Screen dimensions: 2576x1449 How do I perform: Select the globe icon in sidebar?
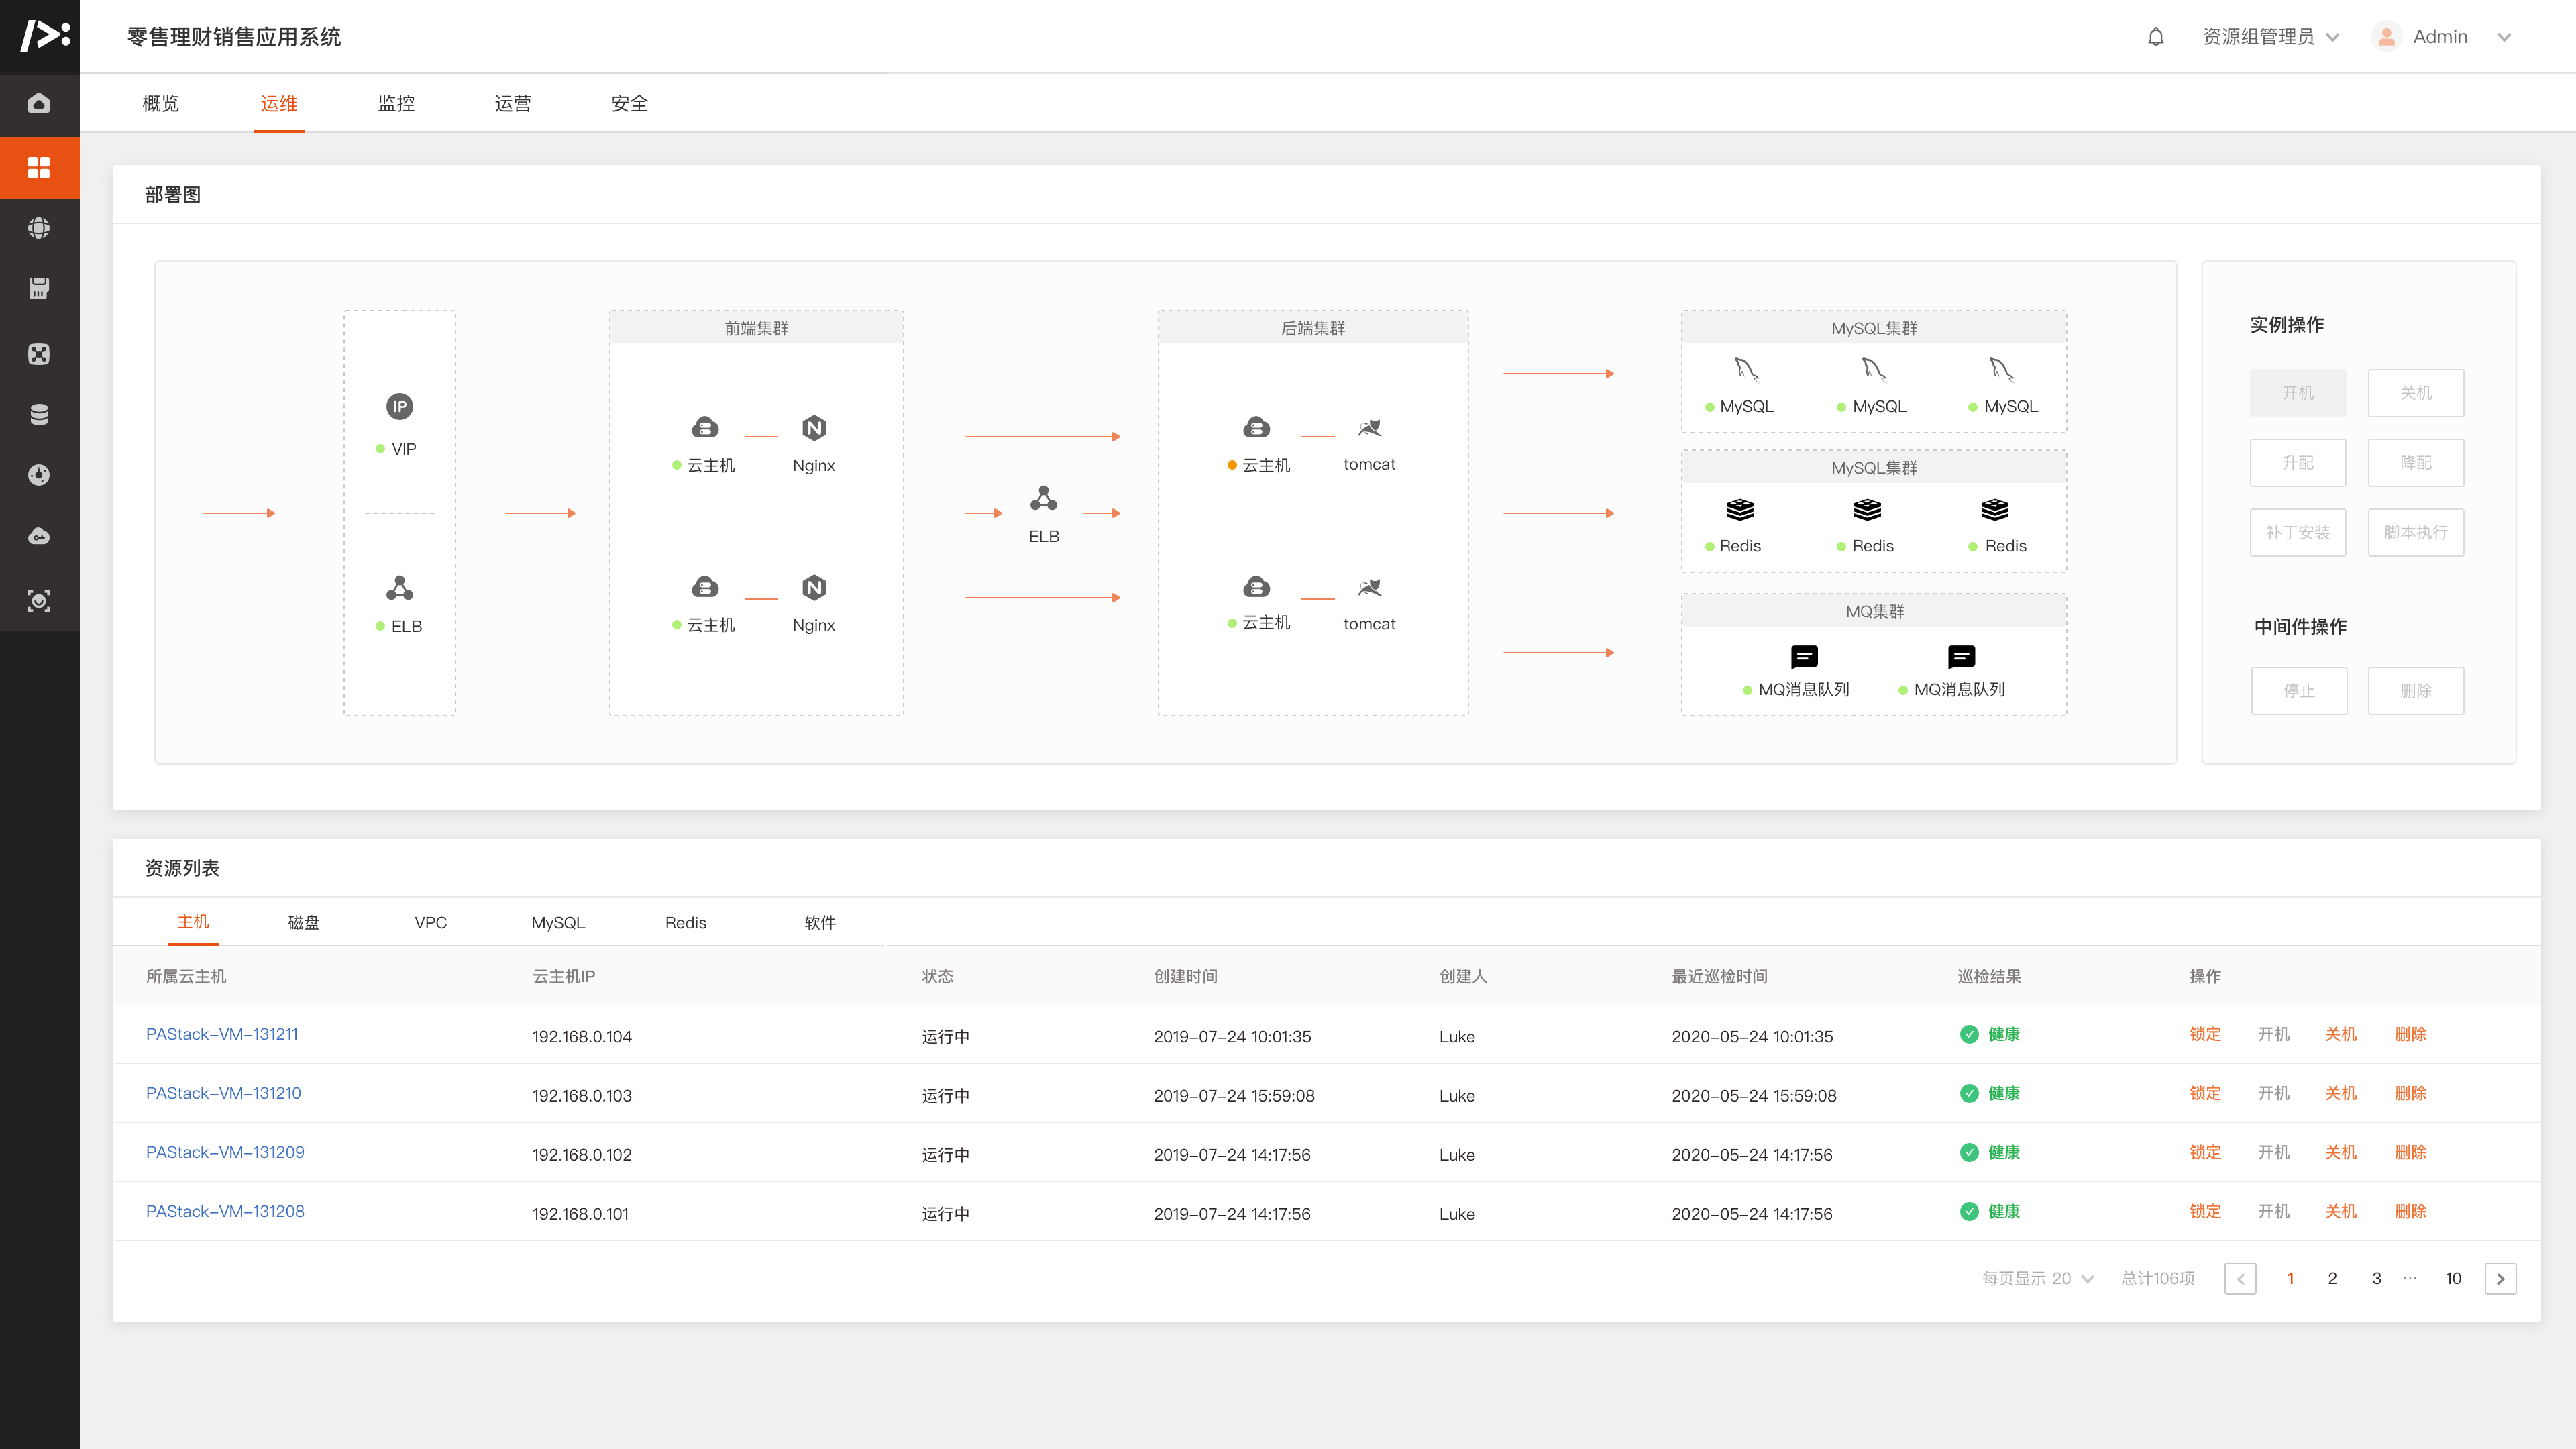tap(39, 228)
